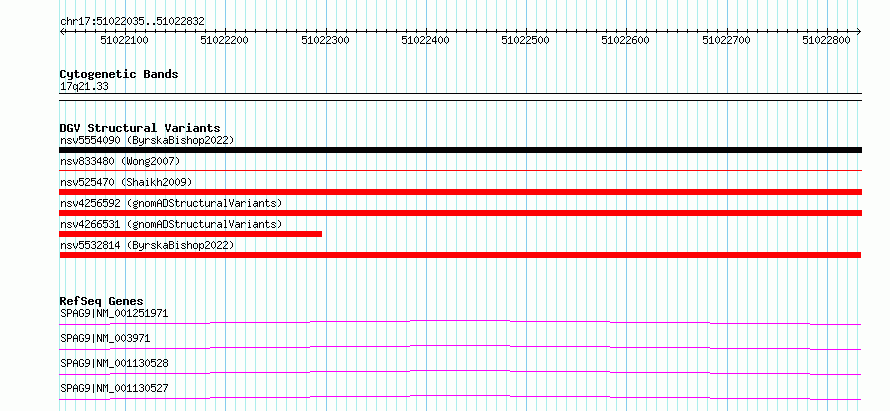
Task: Click the nsv5554090 black variant bar
Action: coord(460,150)
